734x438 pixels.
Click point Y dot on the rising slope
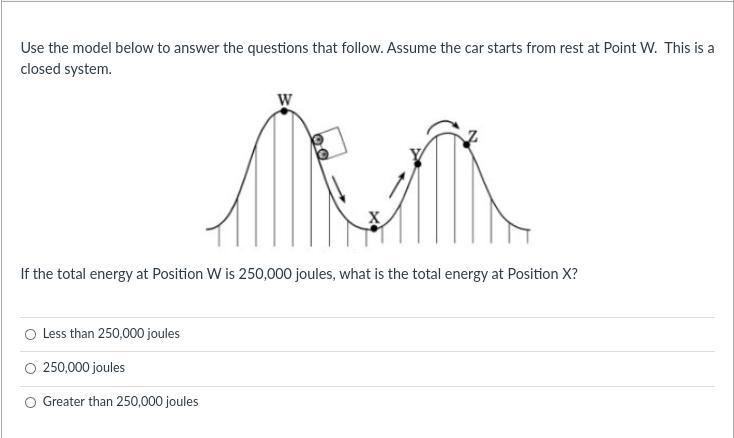coord(417,162)
